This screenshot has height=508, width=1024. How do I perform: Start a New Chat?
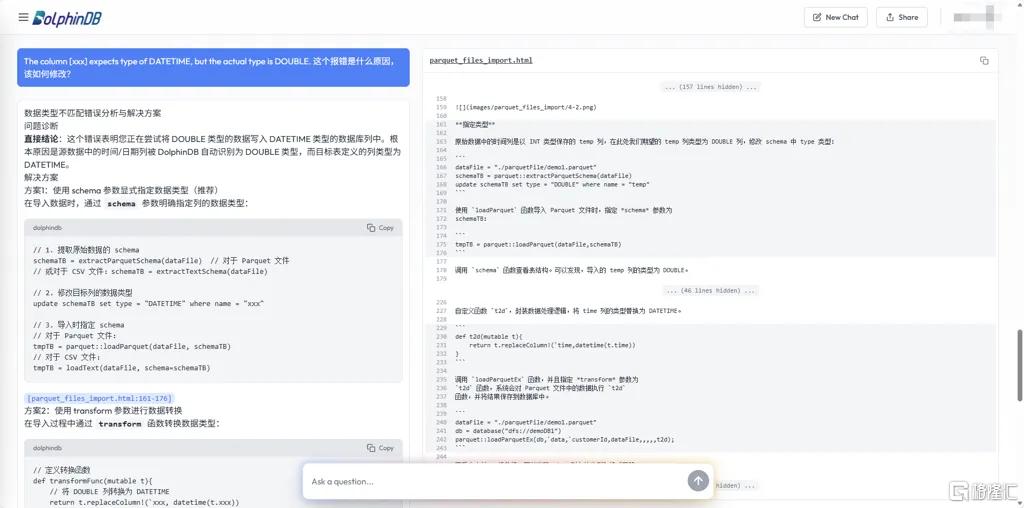point(835,18)
